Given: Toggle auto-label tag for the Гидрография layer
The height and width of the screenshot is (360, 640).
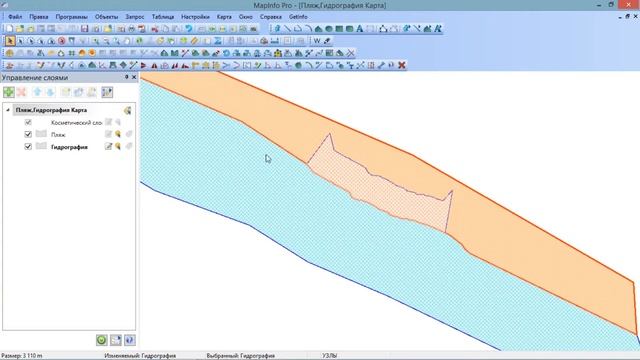Looking at the screenshot, I should click(x=129, y=146).
